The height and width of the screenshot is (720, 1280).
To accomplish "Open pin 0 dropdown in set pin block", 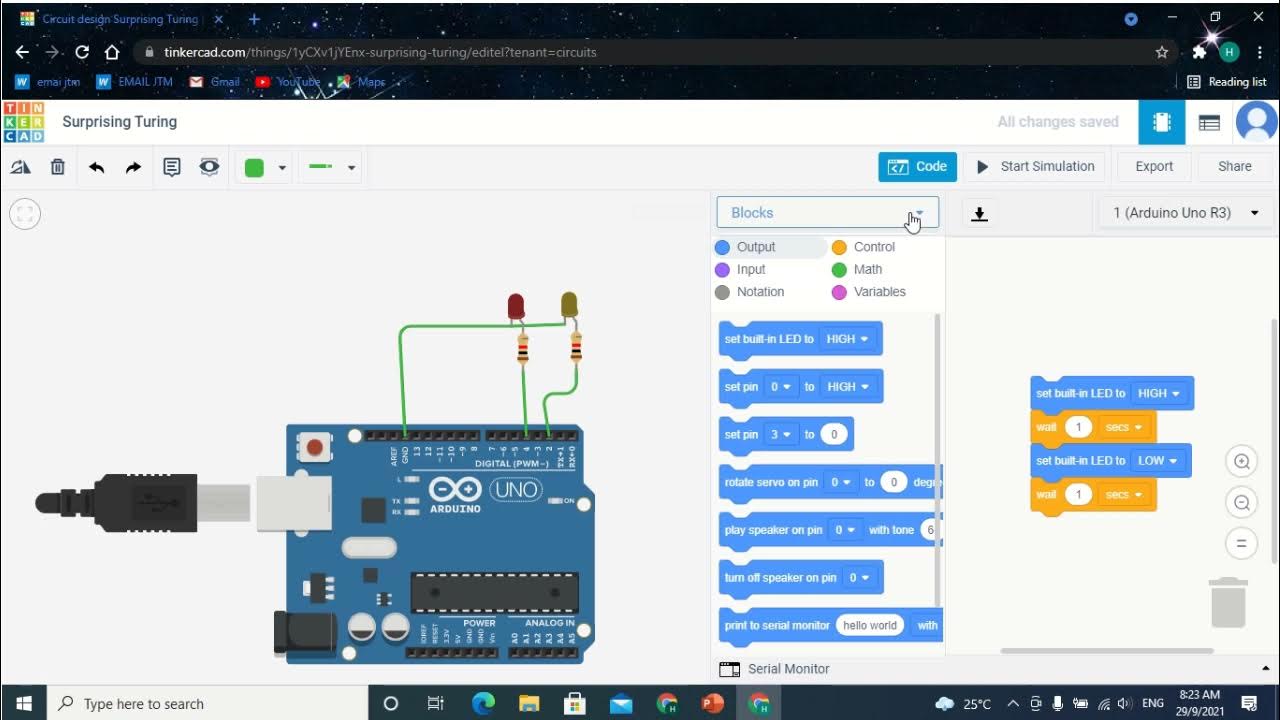I will click(780, 387).
